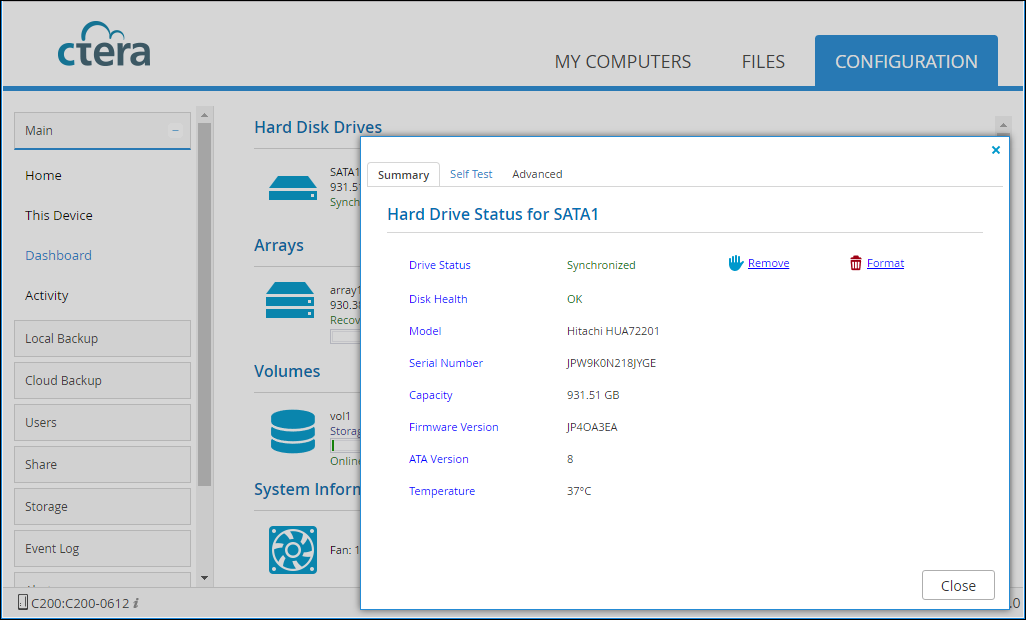Image resolution: width=1026 pixels, height=620 pixels.
Task: Click the sidebar scrollbar thumb
Action: tap(204, 305)
